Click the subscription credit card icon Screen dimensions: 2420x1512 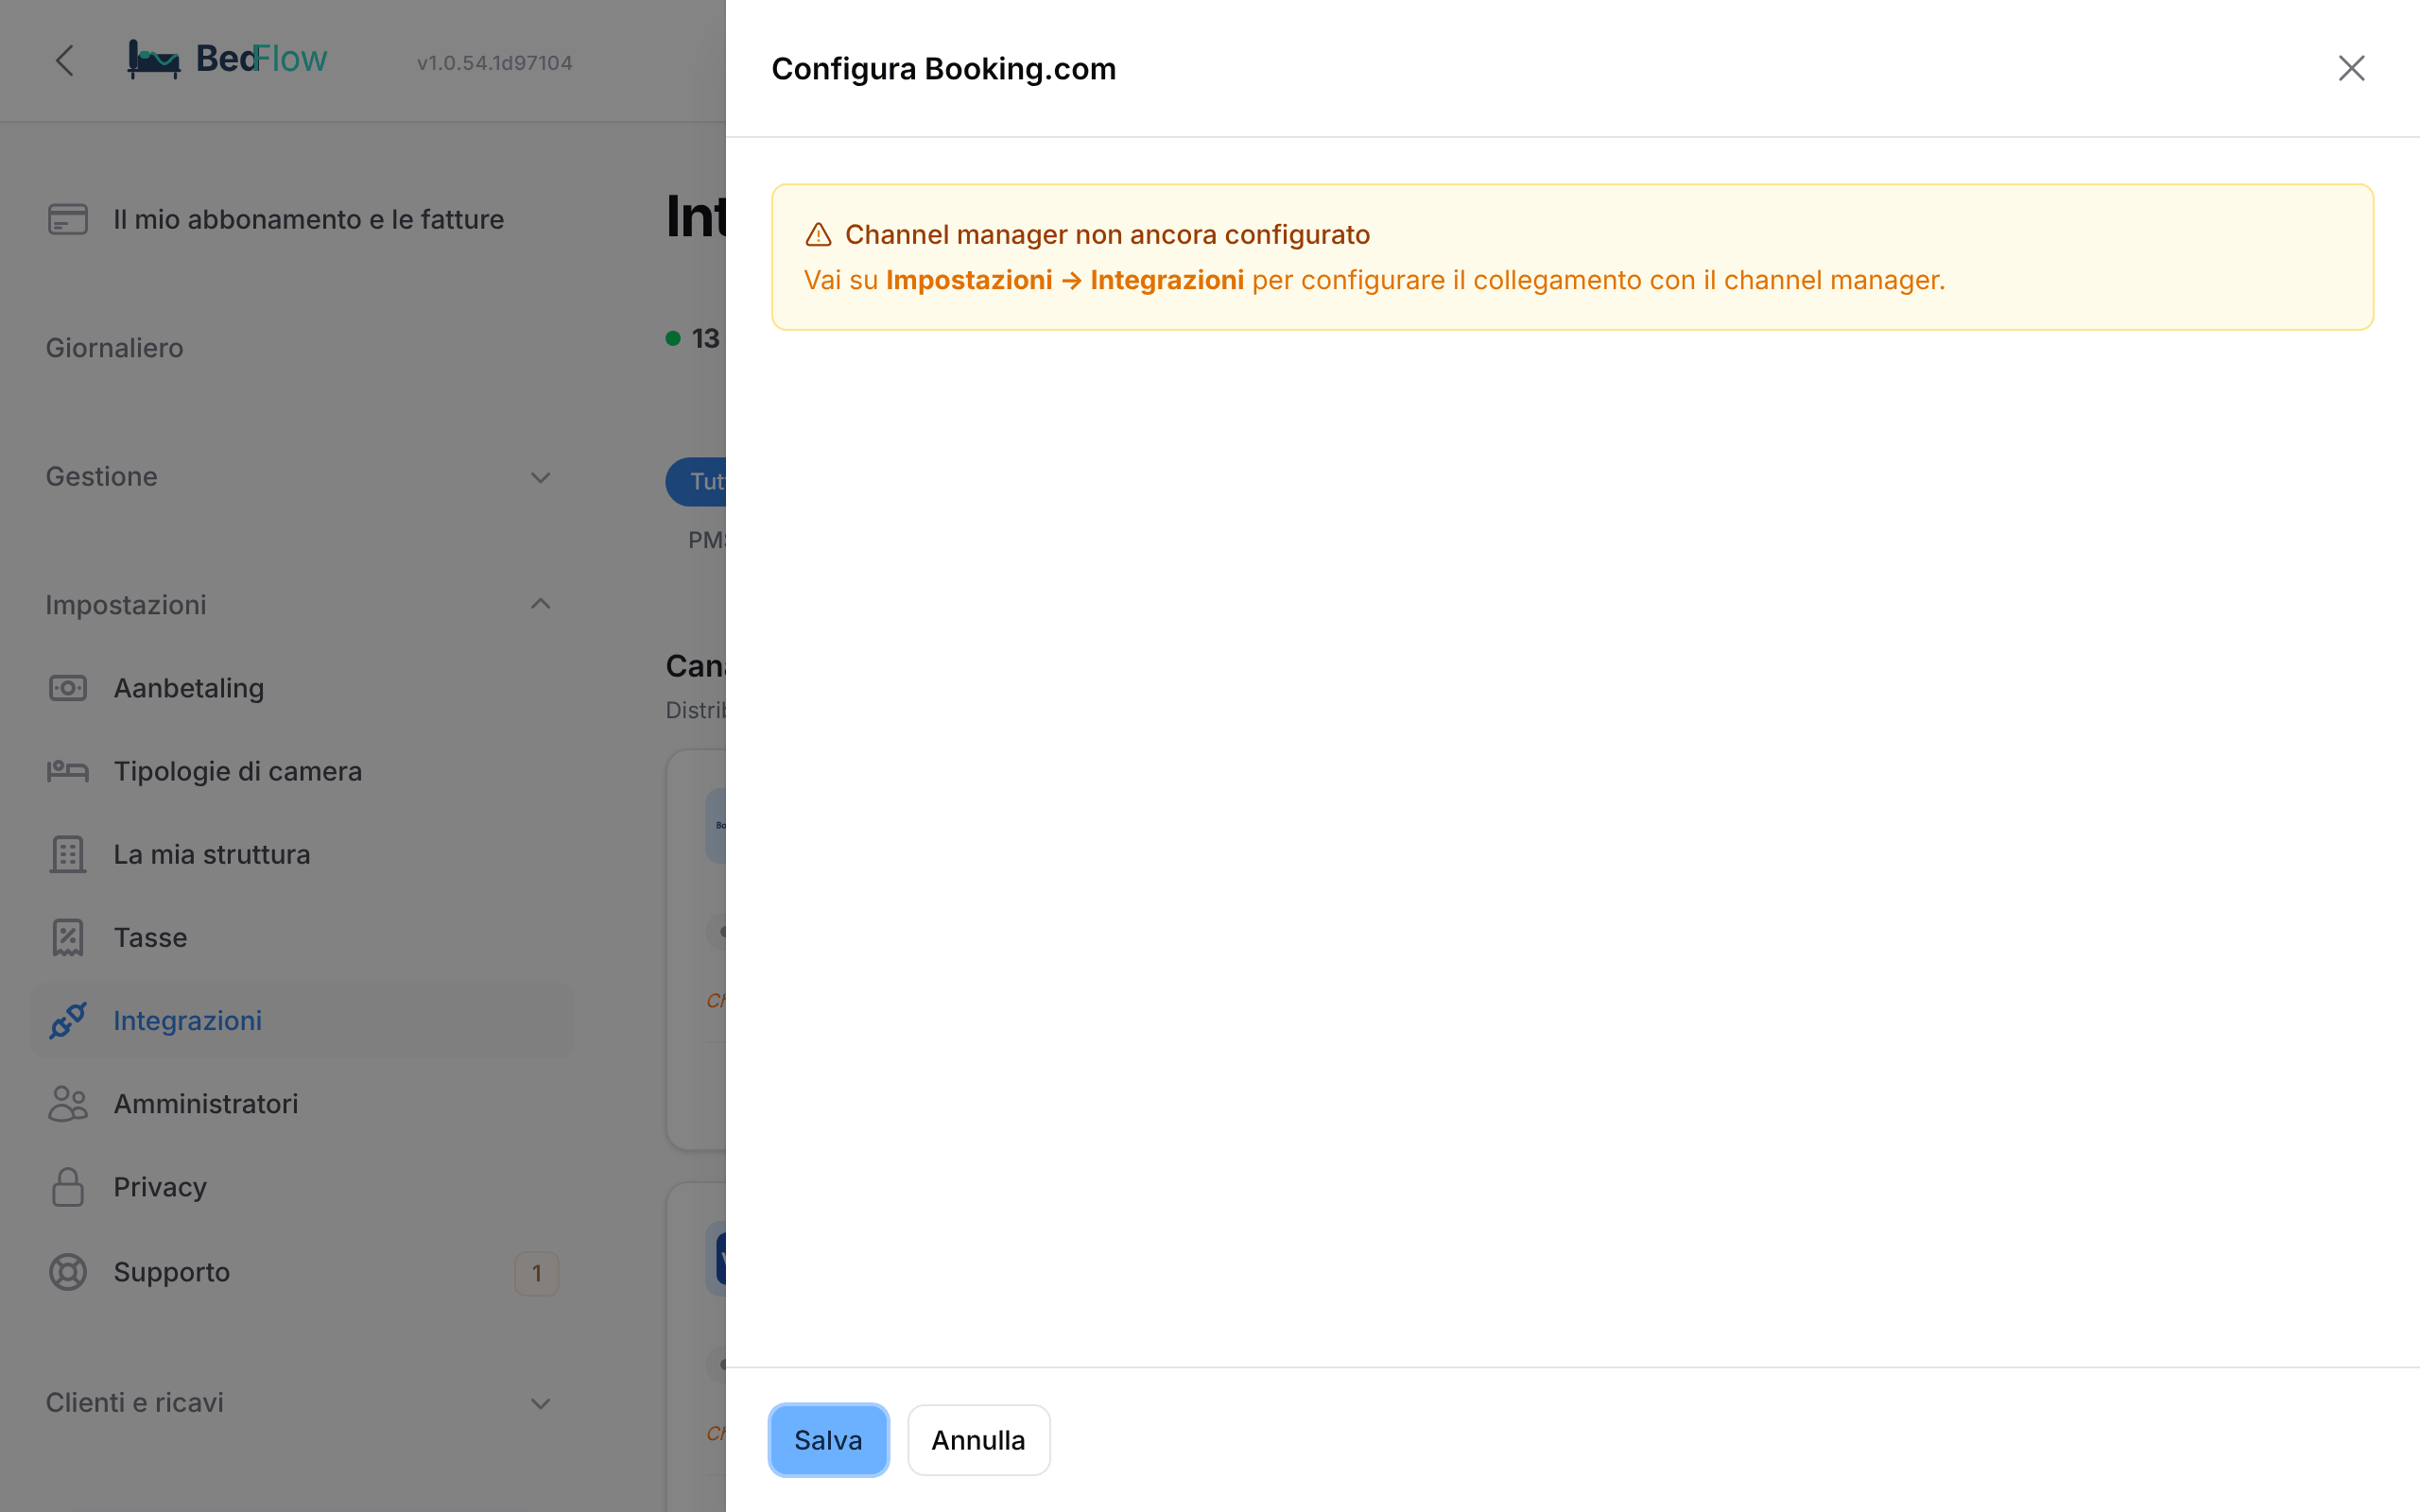point(68,219)
